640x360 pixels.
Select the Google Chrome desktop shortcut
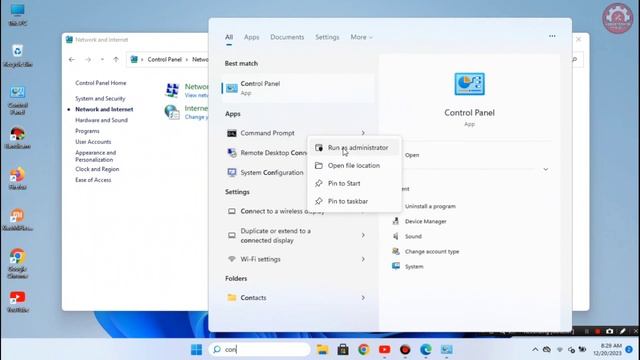18,264
